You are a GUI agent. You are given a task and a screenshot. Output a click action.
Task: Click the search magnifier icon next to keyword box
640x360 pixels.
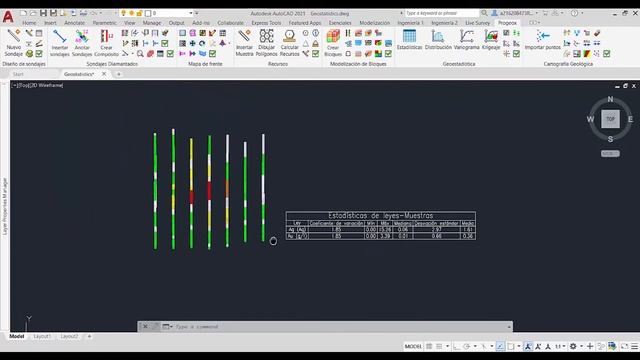484,13
